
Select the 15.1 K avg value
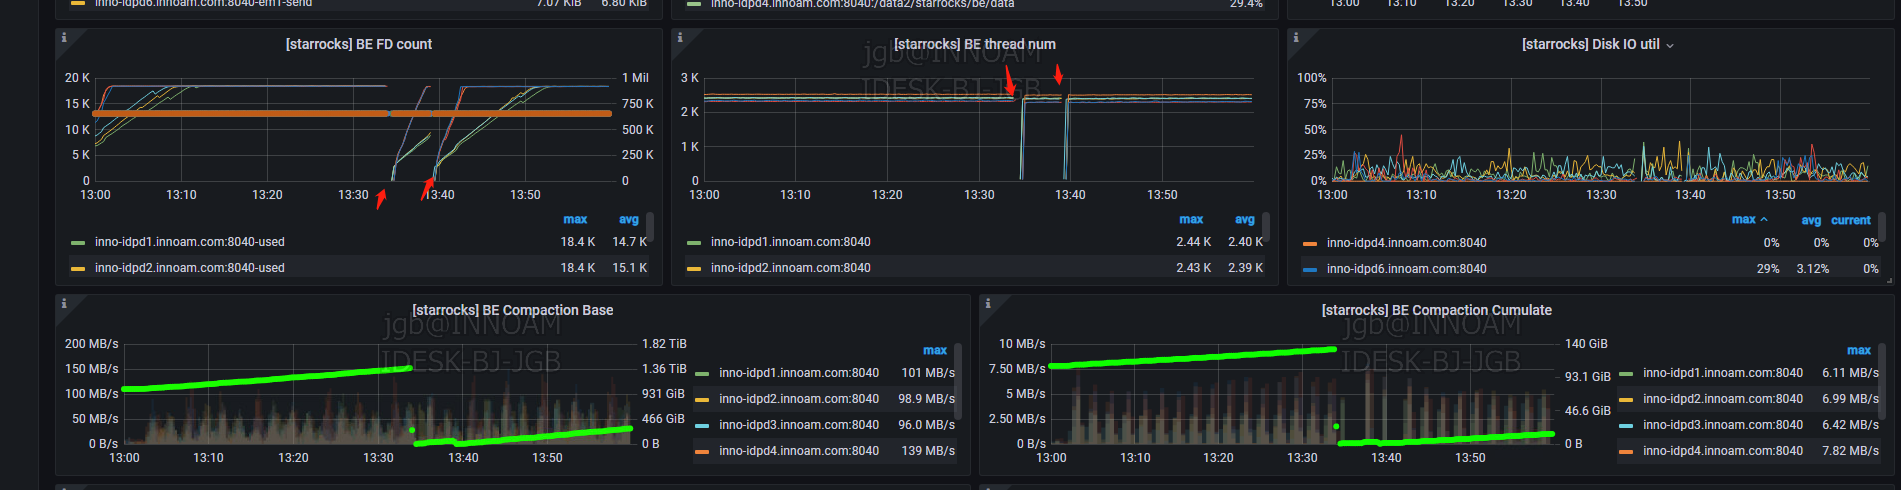(x=630, y=268)
